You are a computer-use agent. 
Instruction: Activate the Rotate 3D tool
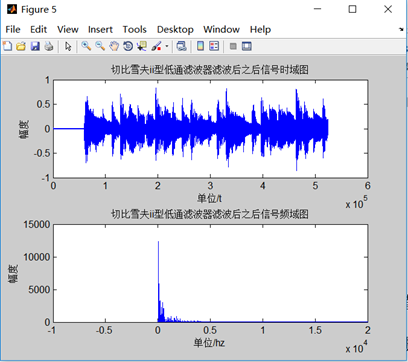coord(128,46)
